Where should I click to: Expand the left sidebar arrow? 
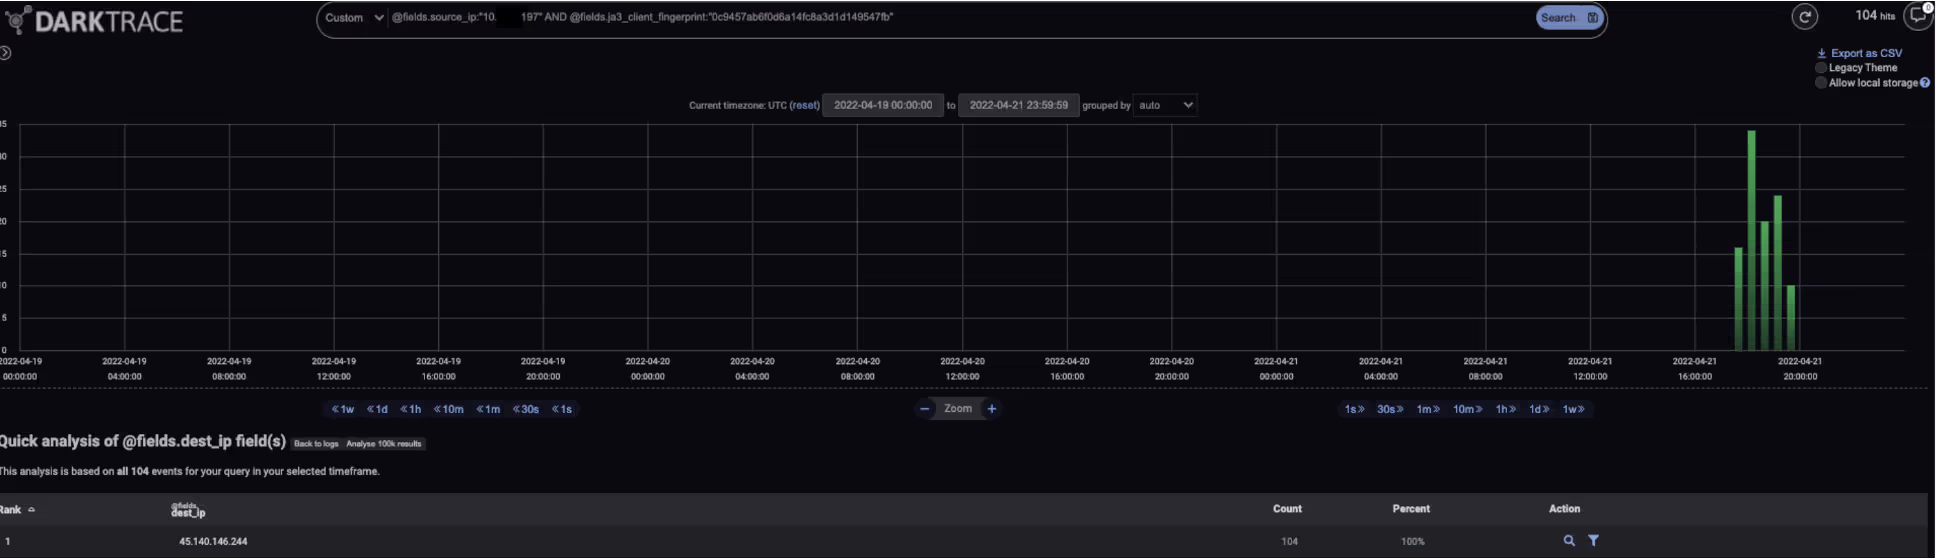point(5,53)
